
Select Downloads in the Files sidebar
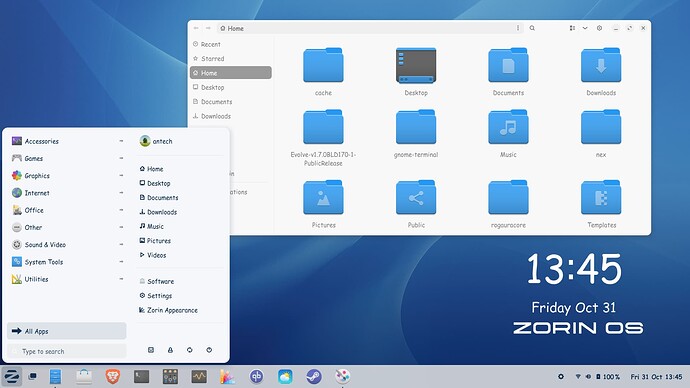(231, 116)
